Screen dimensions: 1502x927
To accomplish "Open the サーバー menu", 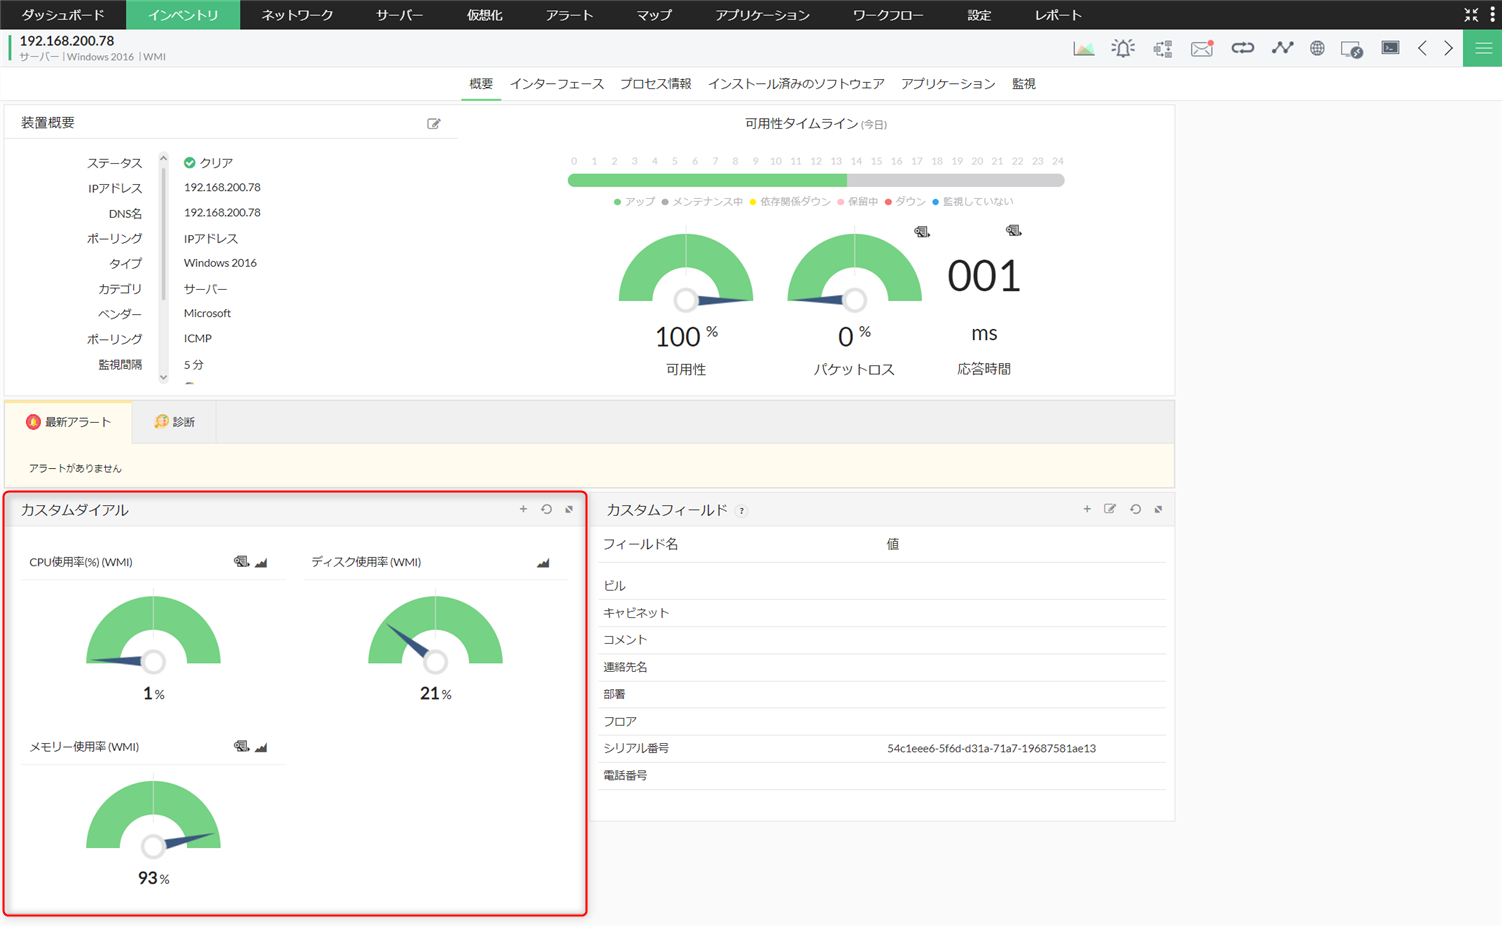I will point(399,15).
